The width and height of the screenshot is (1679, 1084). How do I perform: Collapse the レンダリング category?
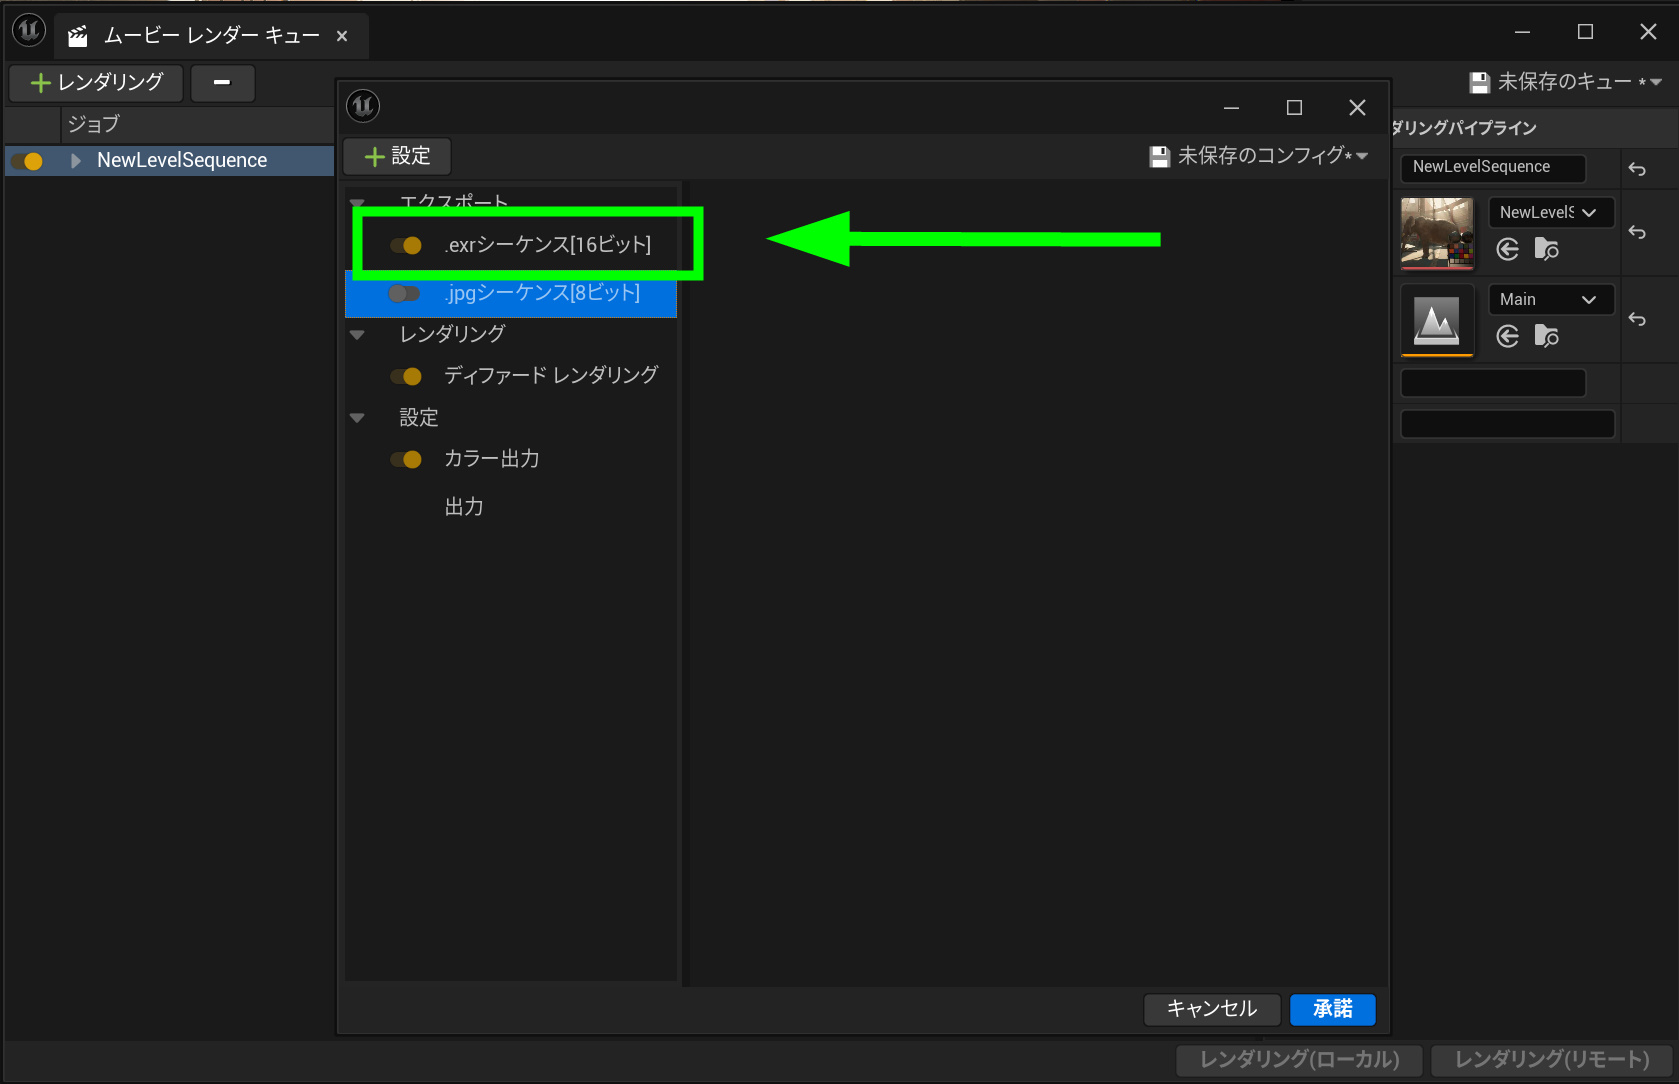pos(357,335)
